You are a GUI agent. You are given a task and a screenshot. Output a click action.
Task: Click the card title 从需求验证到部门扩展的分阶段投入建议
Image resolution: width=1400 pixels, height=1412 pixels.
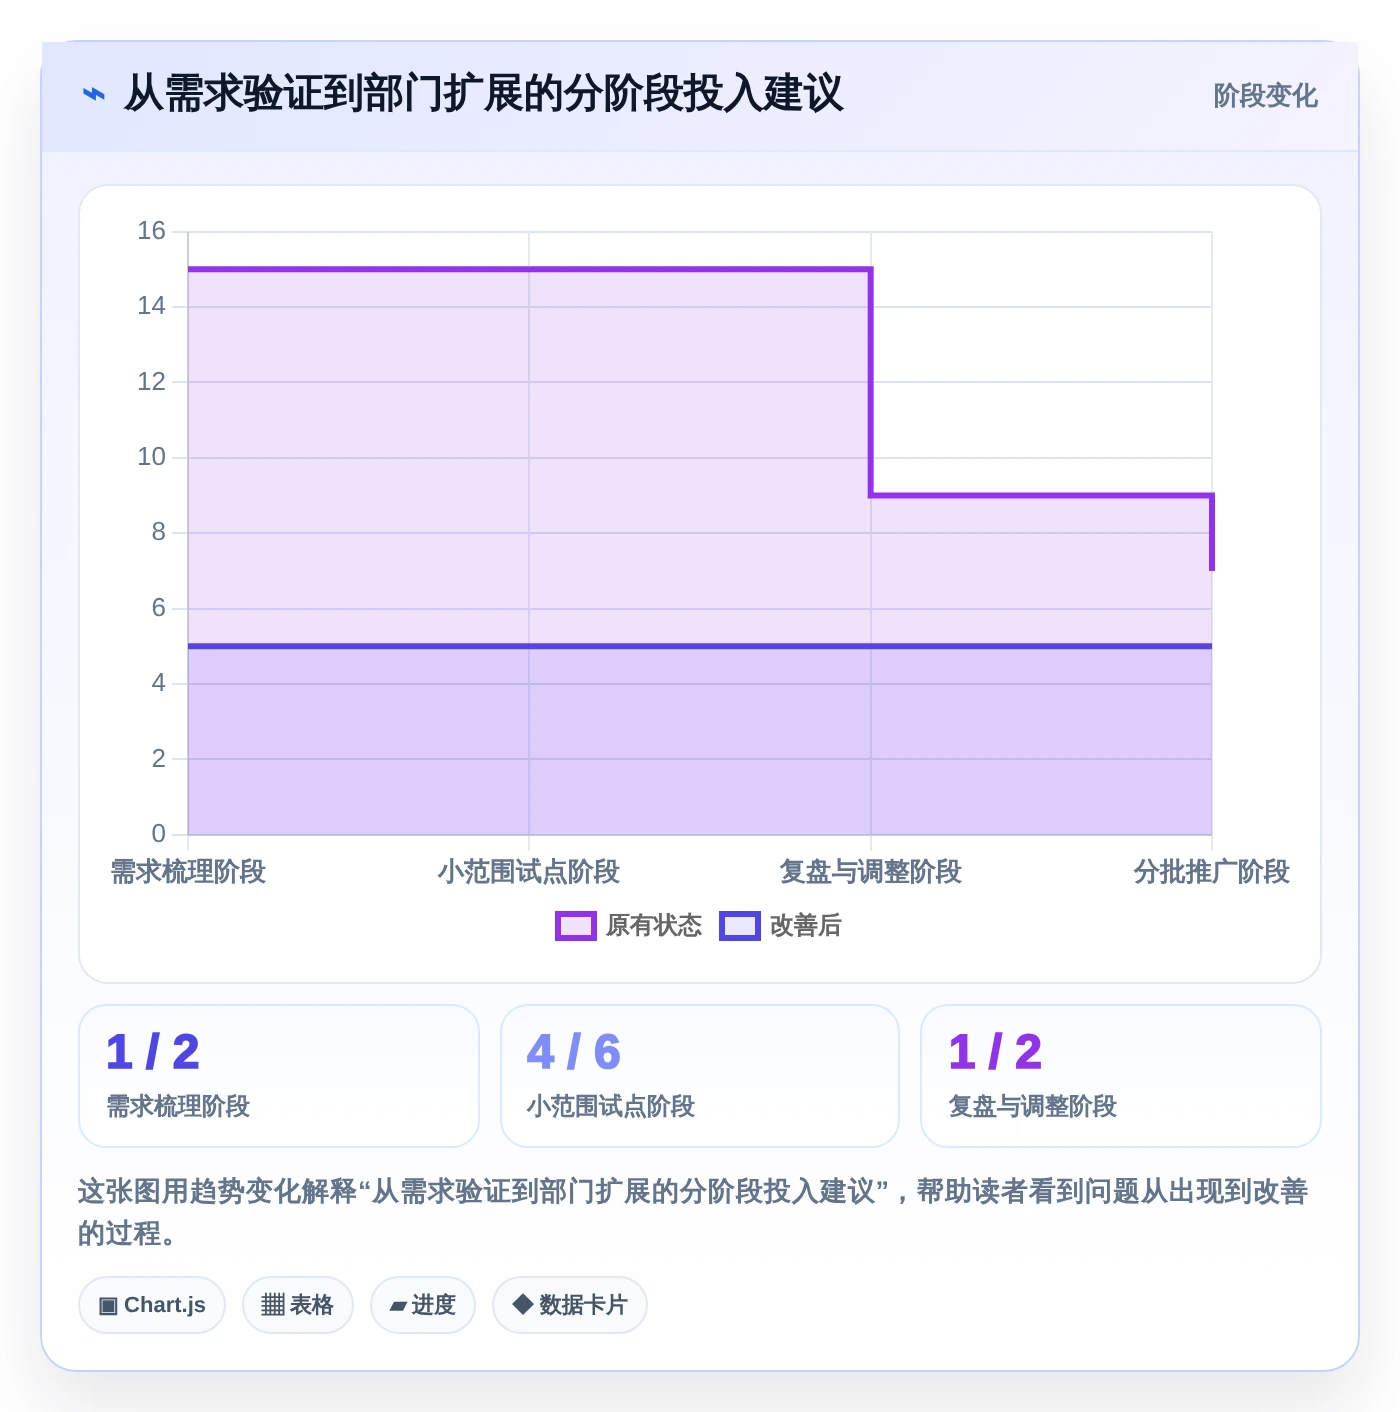(483, 94)
